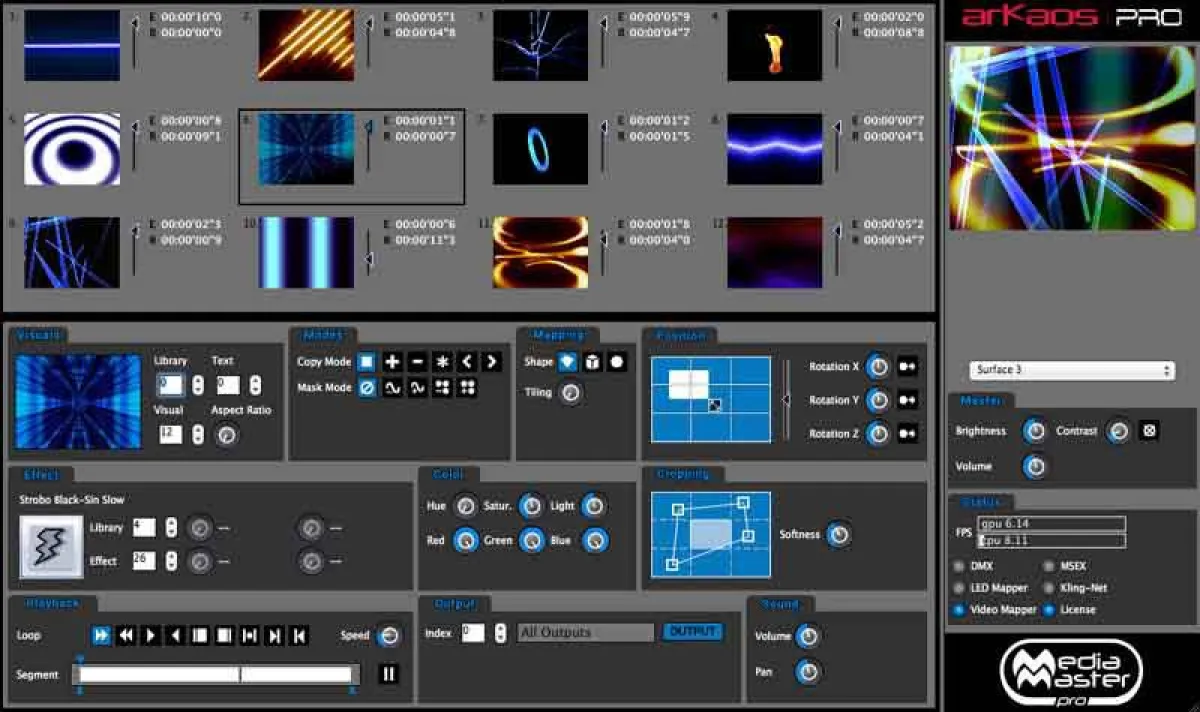
Task: Open the Surface 3 dropdown
Action: [1070, 369]
